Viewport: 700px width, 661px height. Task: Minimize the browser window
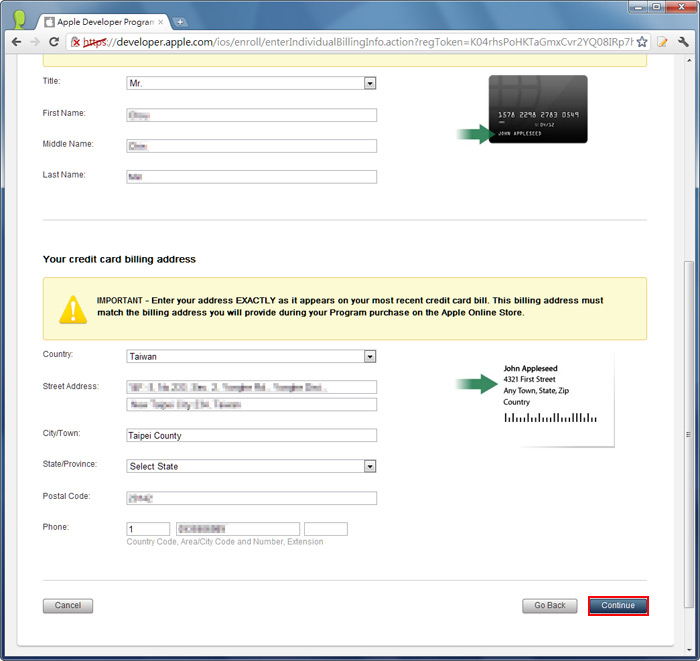[x=638, y=7]
